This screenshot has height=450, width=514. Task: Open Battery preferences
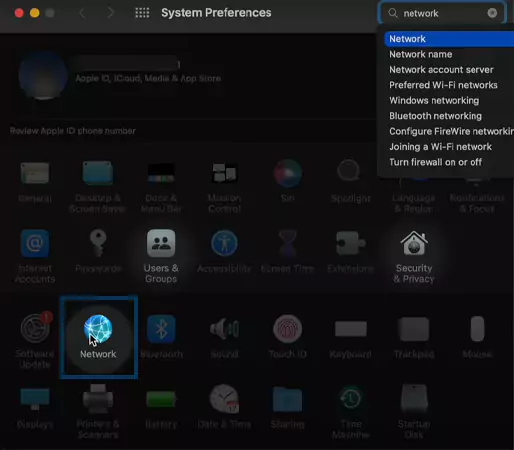pos(161,399)
